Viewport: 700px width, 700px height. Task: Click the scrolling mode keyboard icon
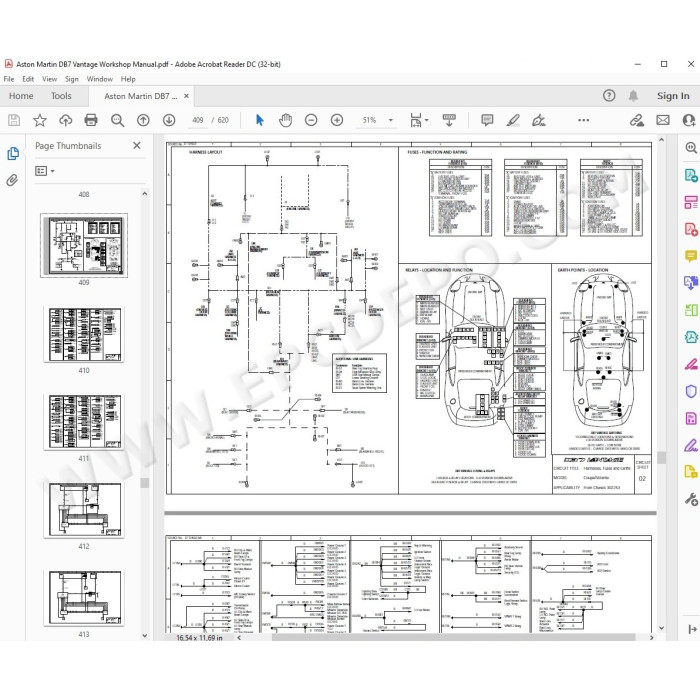point(449,120)
